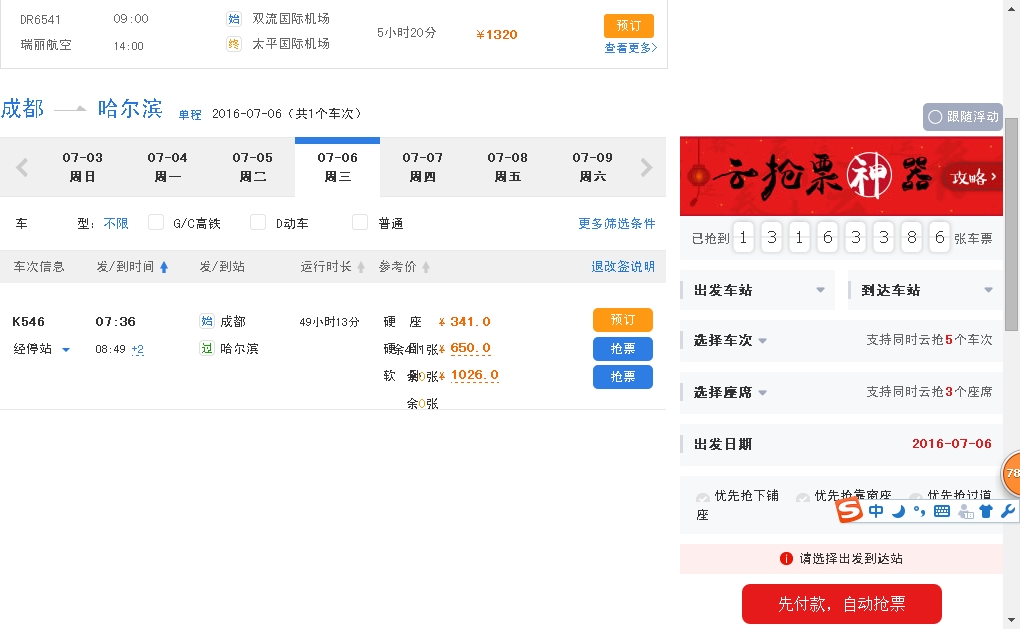Check the D动车 train type checkbox
This screenshot has width=1020, height=629.
(x=258, y=222)
